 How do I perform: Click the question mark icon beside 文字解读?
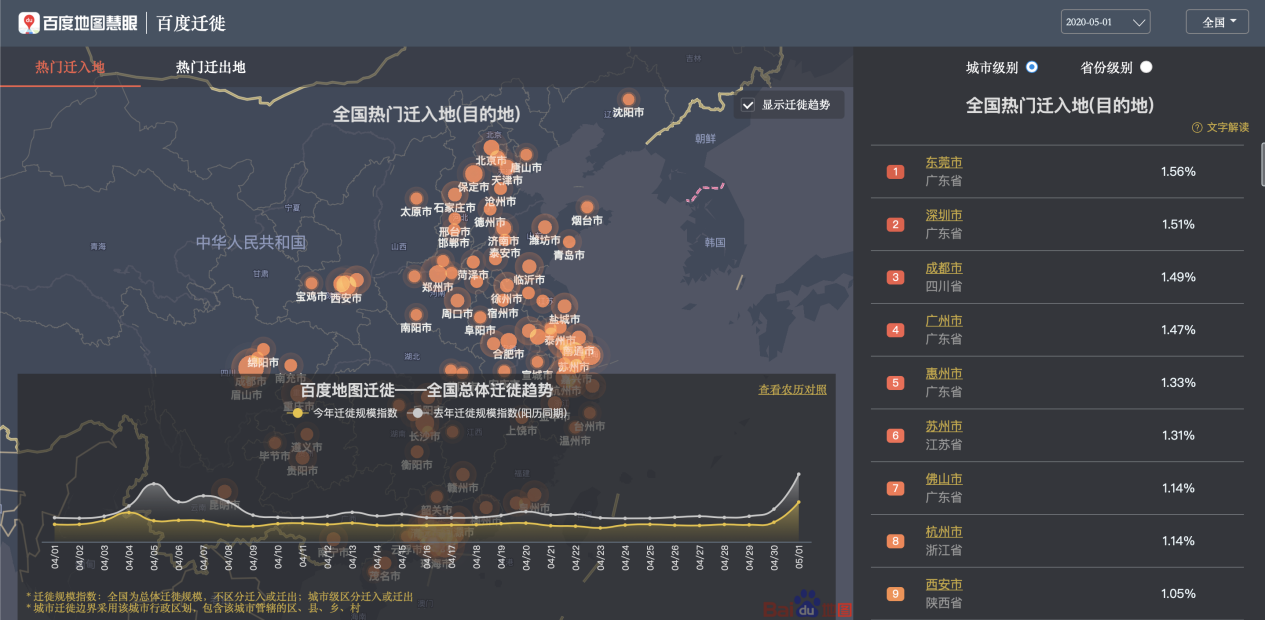pos(1197,128)
